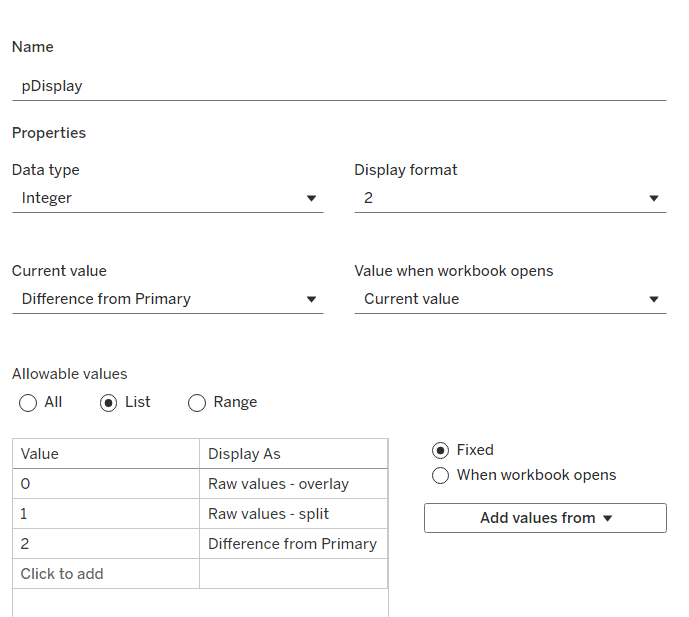Click the value cell containing 0
The height and width of the screenshot is (617, 689).
105,484
